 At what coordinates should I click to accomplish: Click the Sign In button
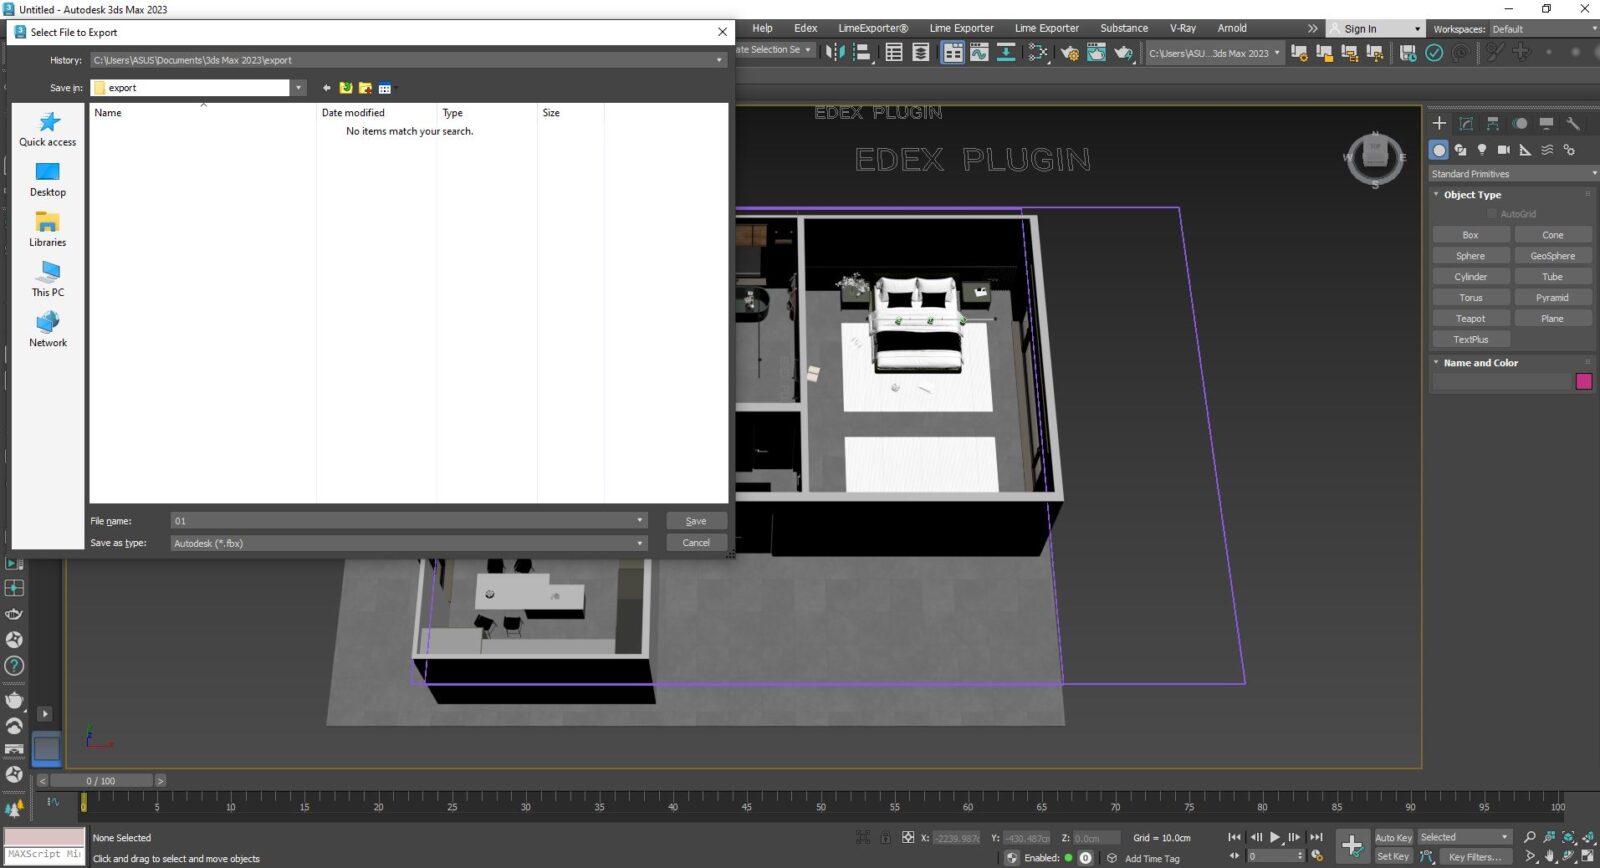1375,29
